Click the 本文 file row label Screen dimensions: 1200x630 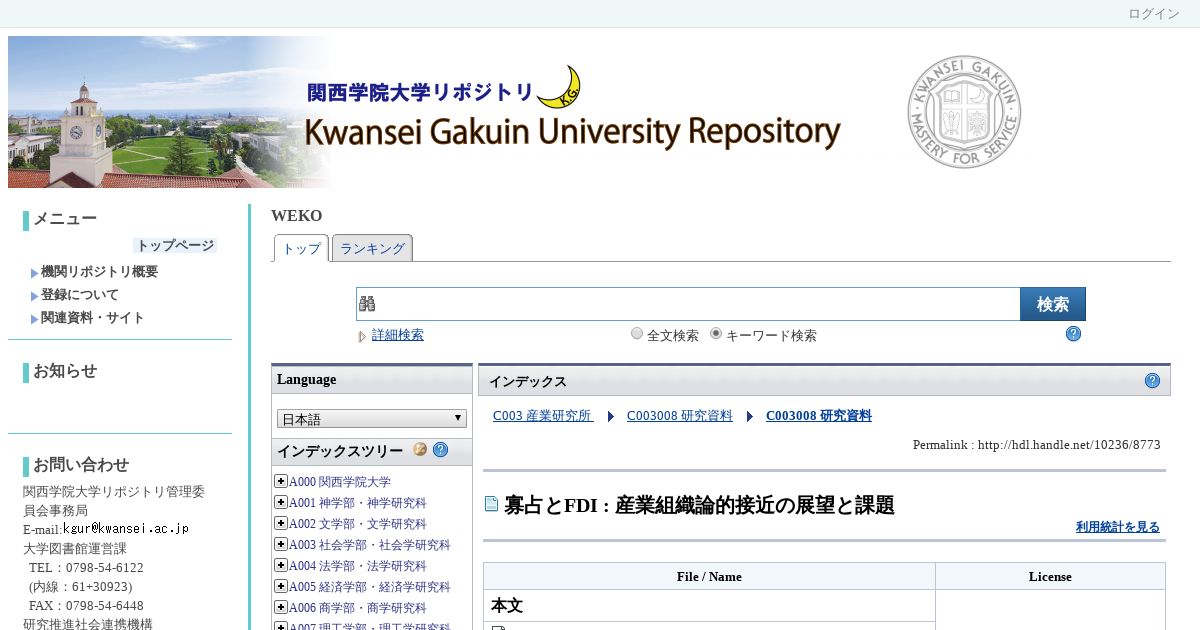(507, 606)
